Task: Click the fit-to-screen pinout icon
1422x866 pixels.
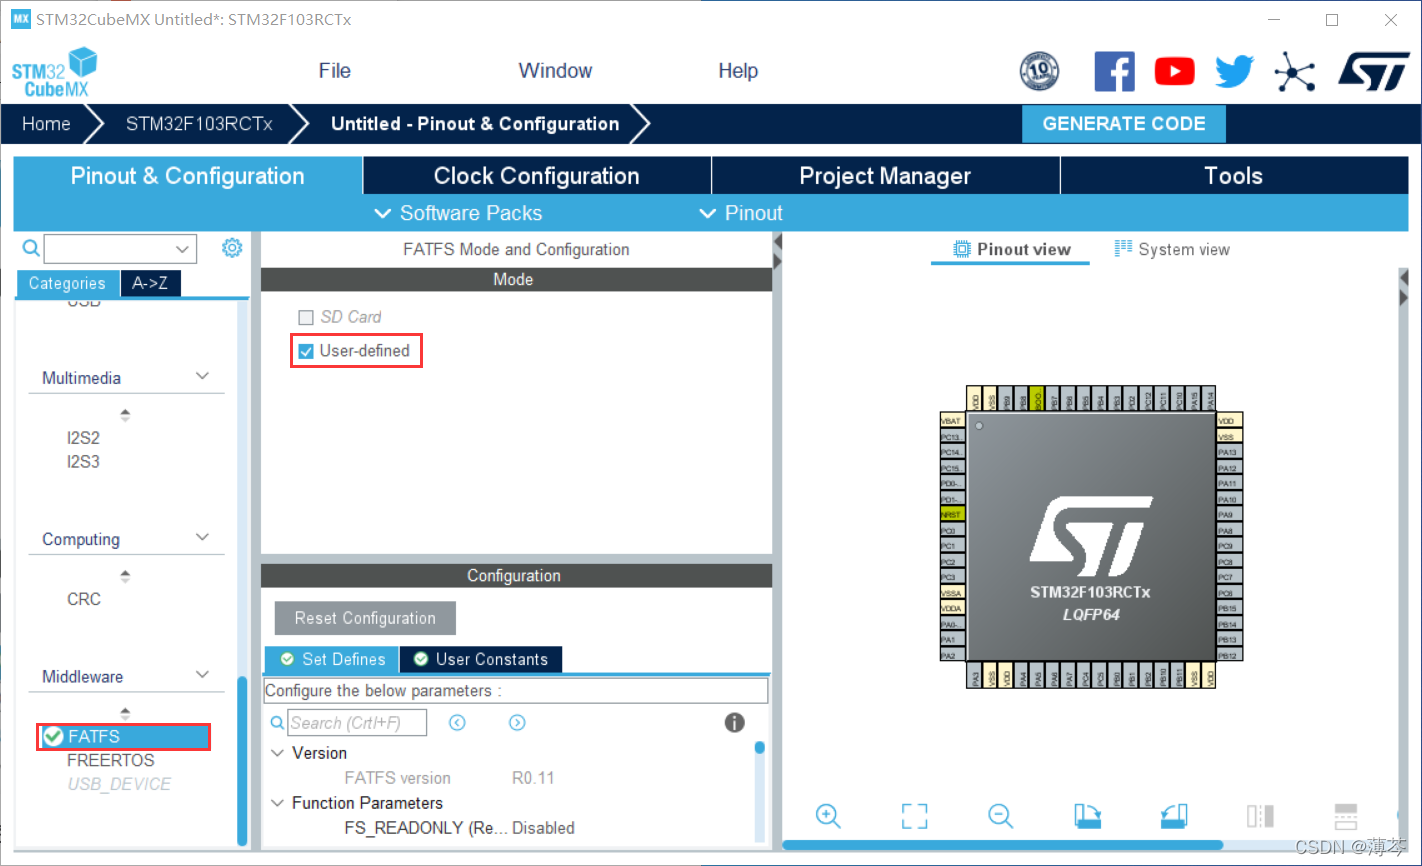Action: (914, 816)
